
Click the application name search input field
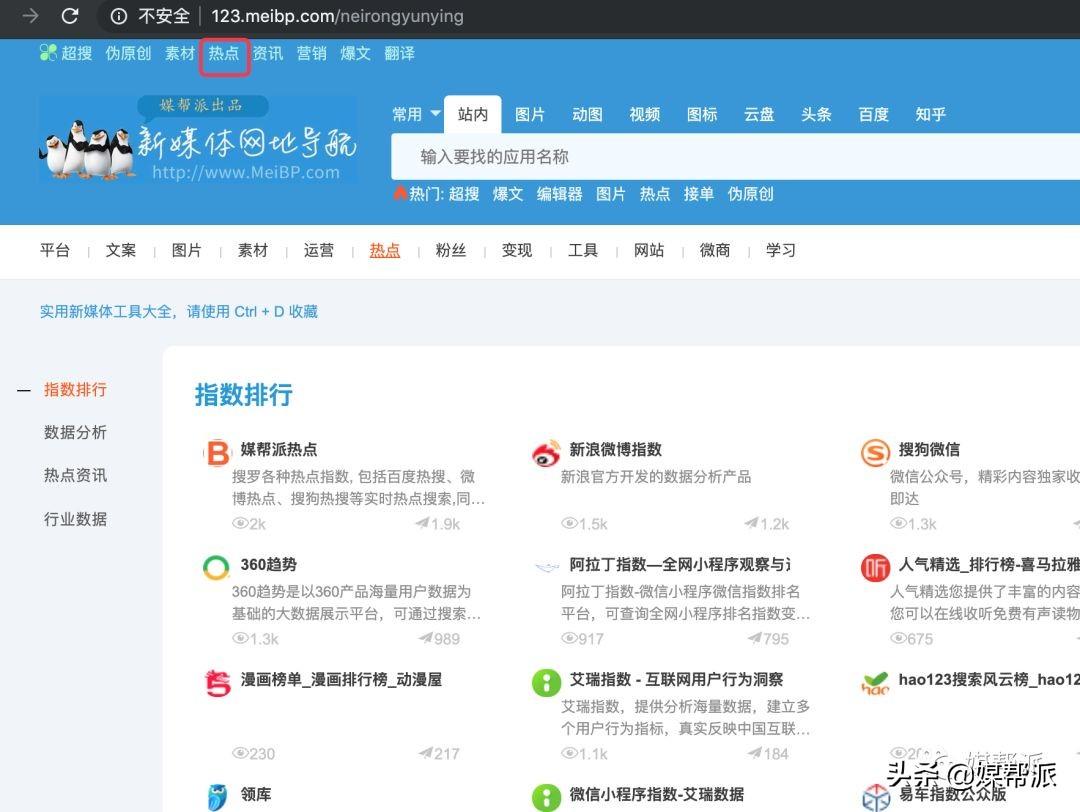(700, 157)
